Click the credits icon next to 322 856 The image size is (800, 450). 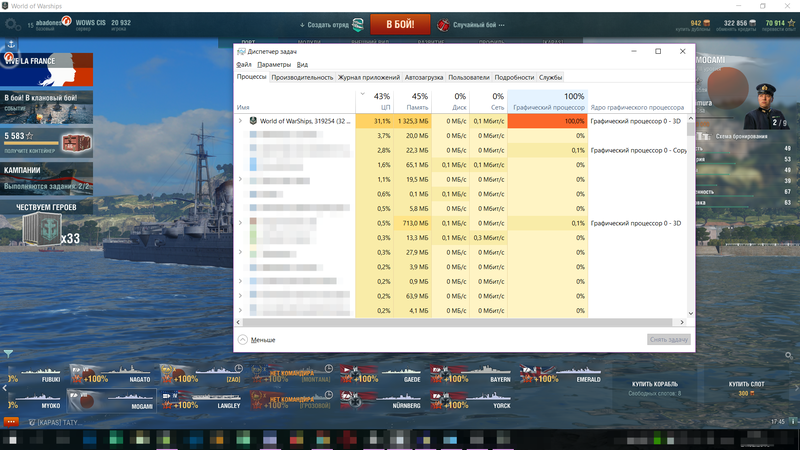752,23
